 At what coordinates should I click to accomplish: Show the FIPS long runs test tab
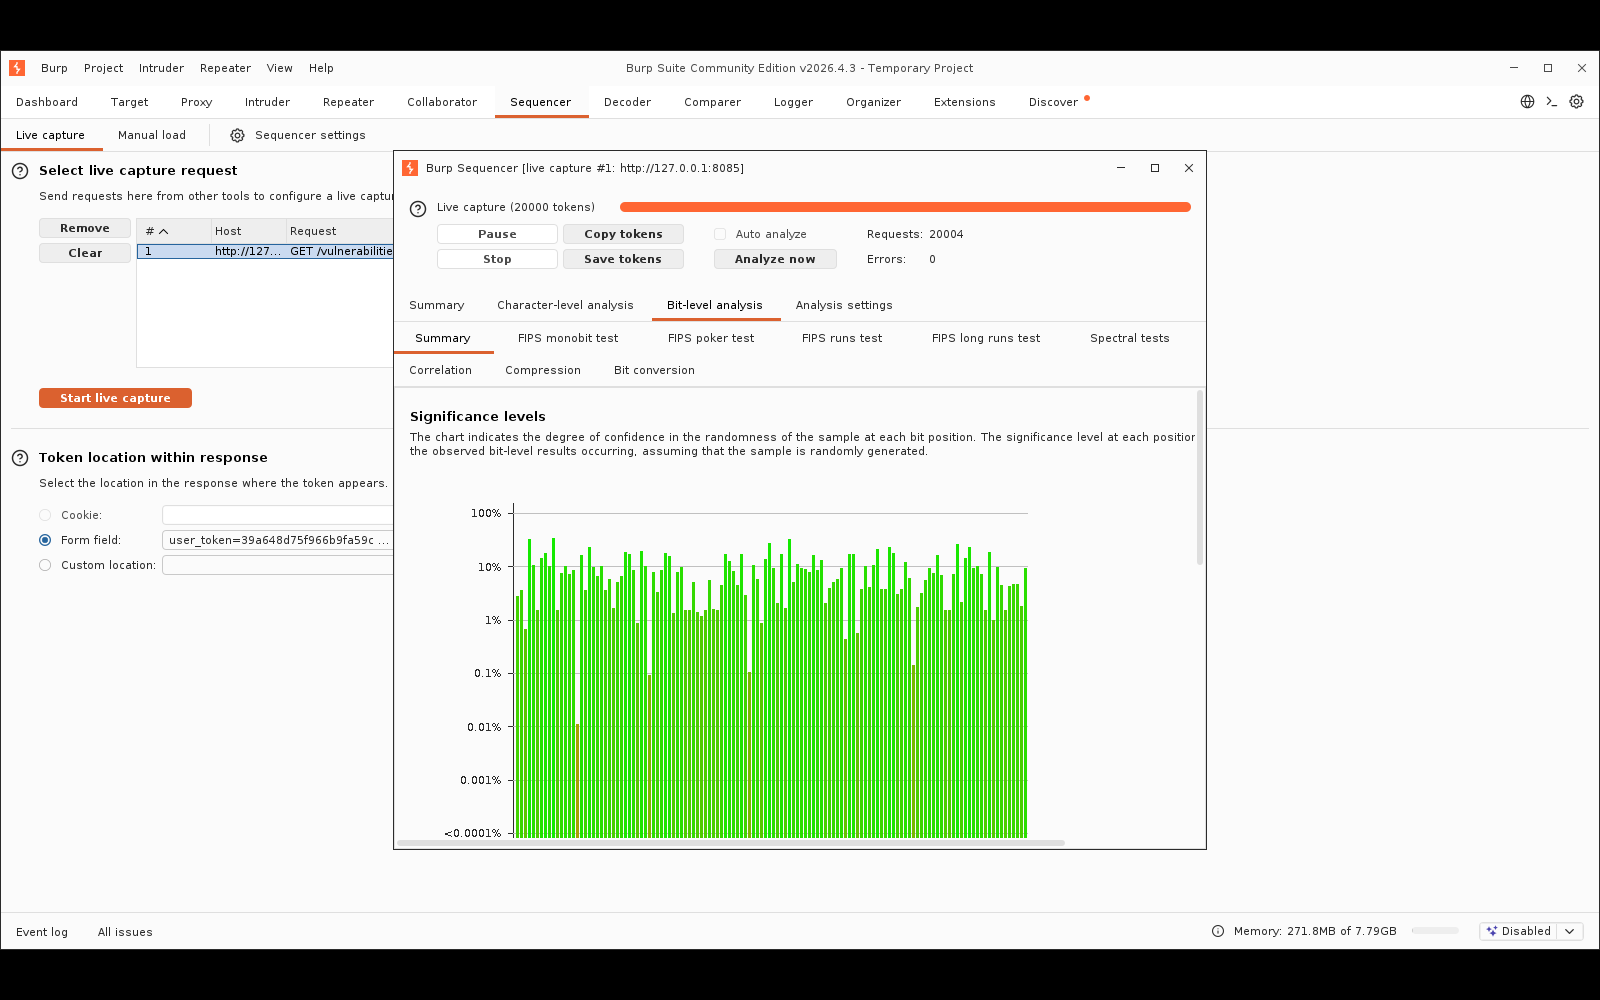pyautogui.click(x=986, y=338)
